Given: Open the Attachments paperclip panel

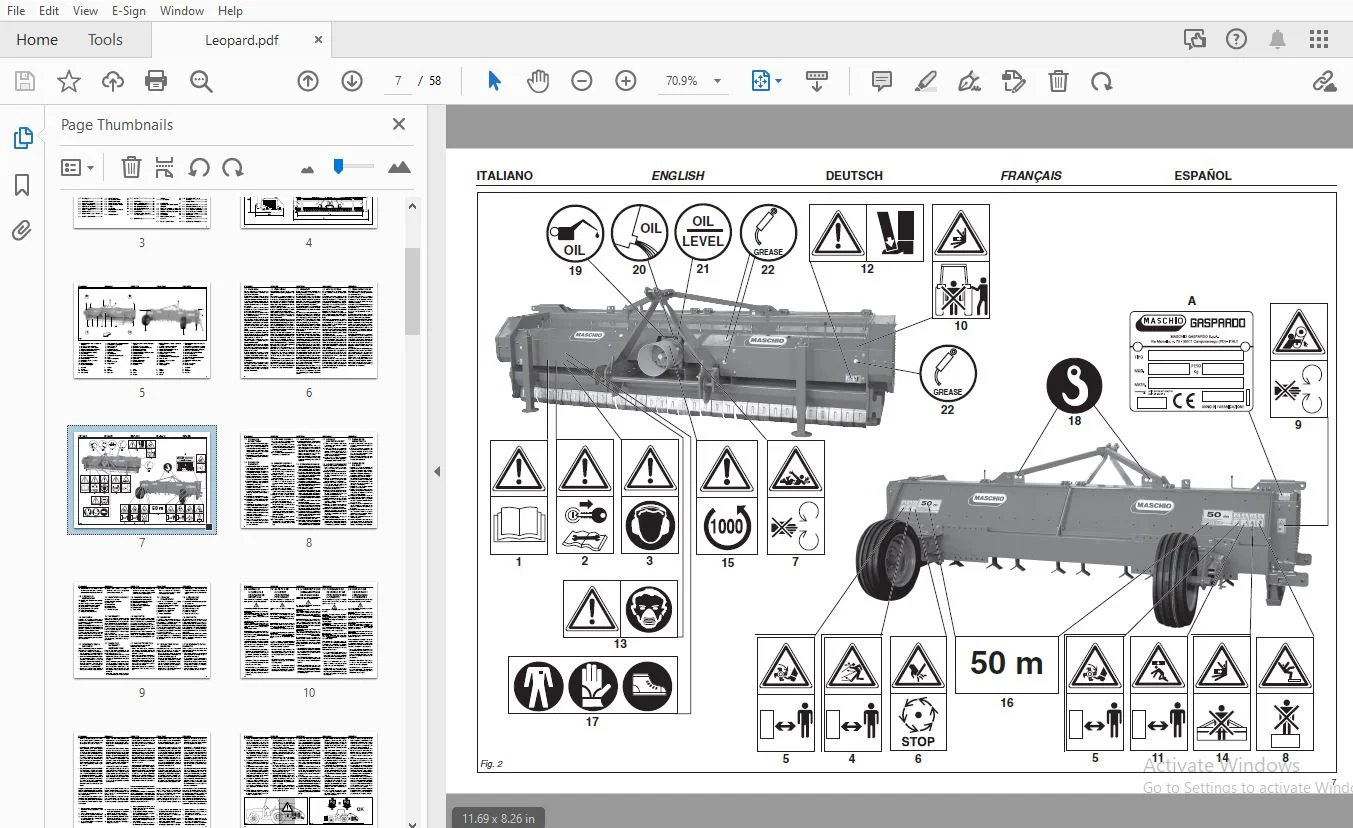Looking at the screenshot, I should click(x=22, y=231).
